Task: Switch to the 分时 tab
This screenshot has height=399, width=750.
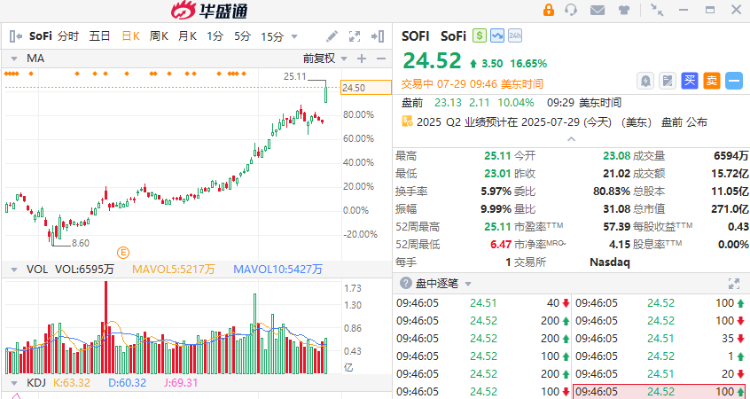Action: tap(68, 36)
